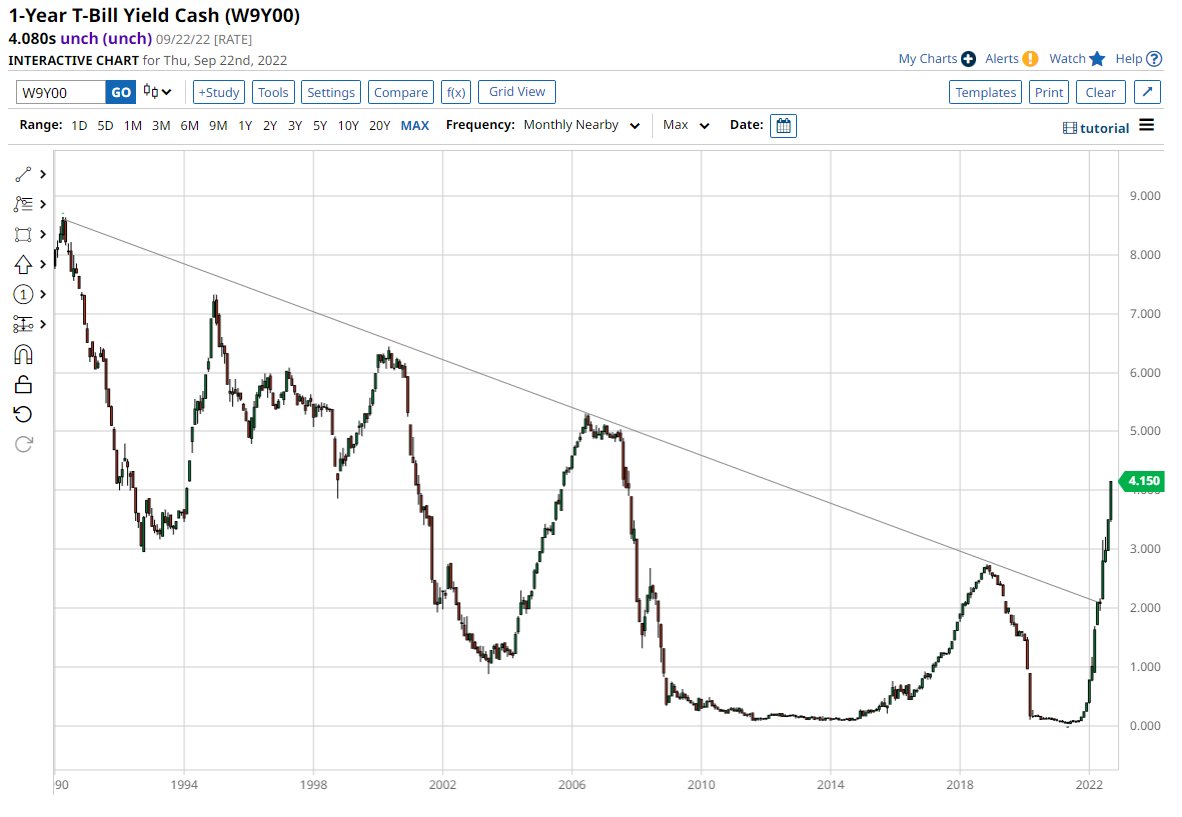The height and width of the screenshot is (817, 1182).
Task: Add chart via My Charts plus icon
Action: coord(969,59)
